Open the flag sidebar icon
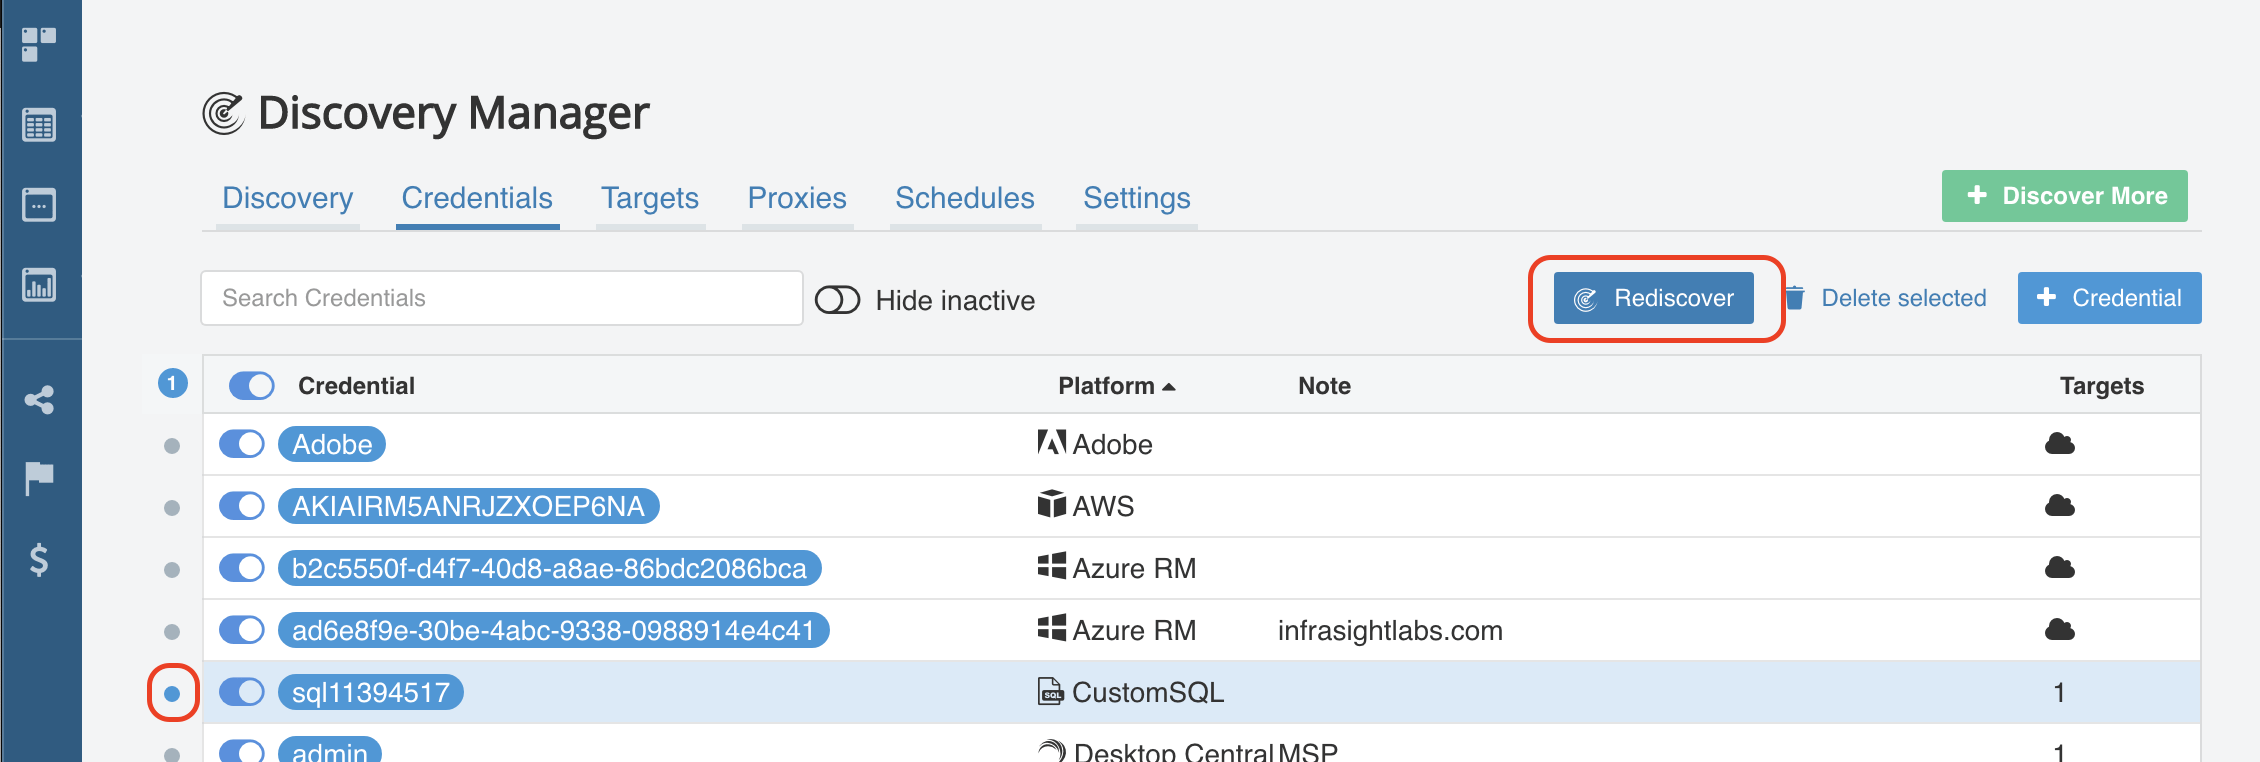The height and width of the screenshot is (762, 2260). coord(39,479)
